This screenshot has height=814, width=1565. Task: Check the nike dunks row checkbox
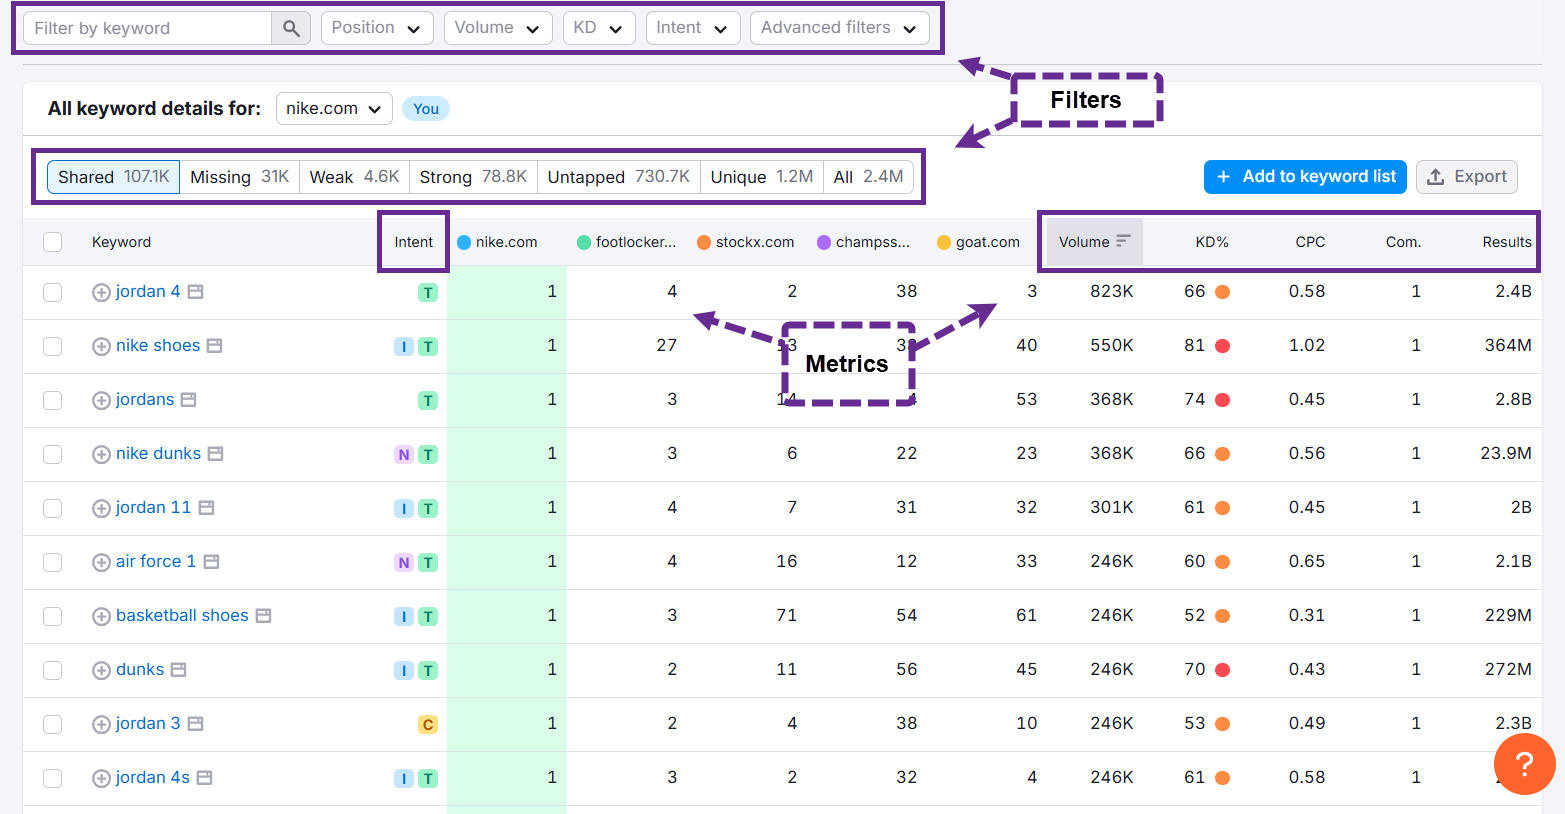coord(53,454)
